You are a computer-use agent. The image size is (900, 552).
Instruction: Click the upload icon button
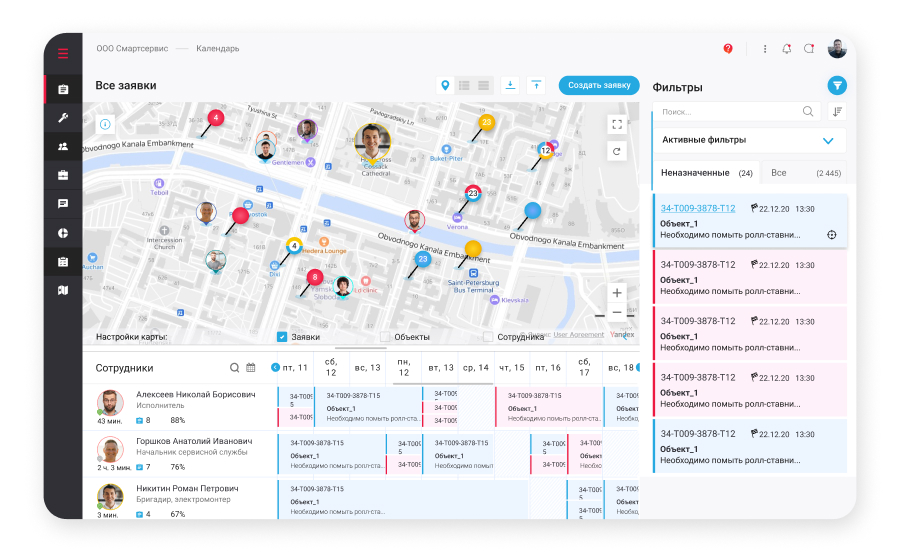pyautogui.click(x=536, y=85)
